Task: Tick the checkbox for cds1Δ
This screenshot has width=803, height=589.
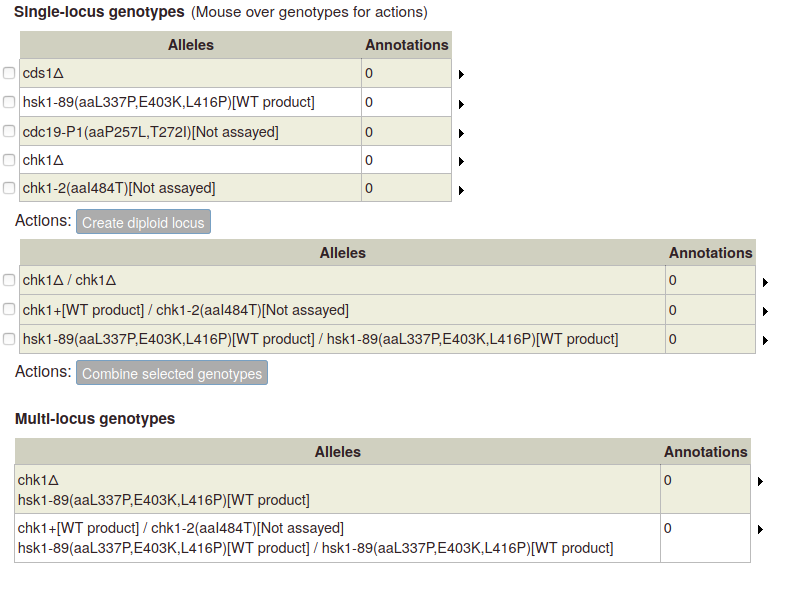Action: (9, 73)
